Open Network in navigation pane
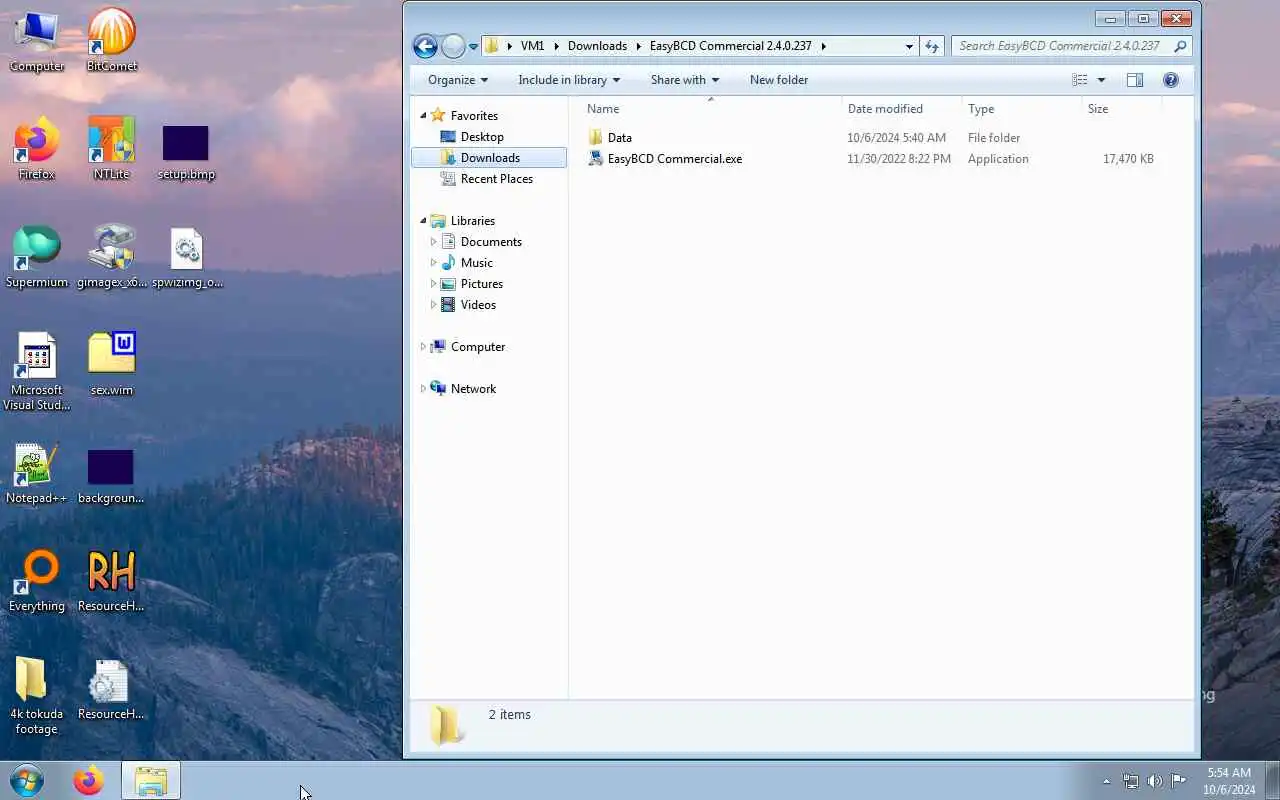 (x=473, y=389)
